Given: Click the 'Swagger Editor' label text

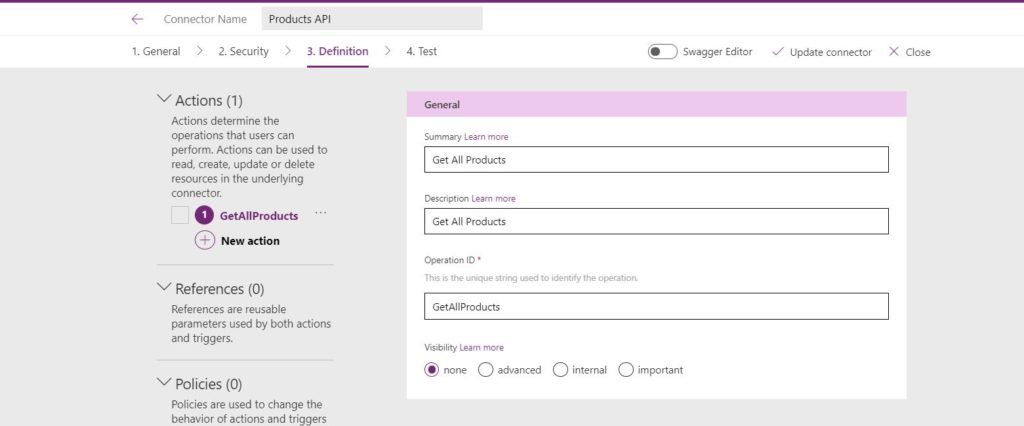Looking at the screenshot, I should (x=718, y=52).
